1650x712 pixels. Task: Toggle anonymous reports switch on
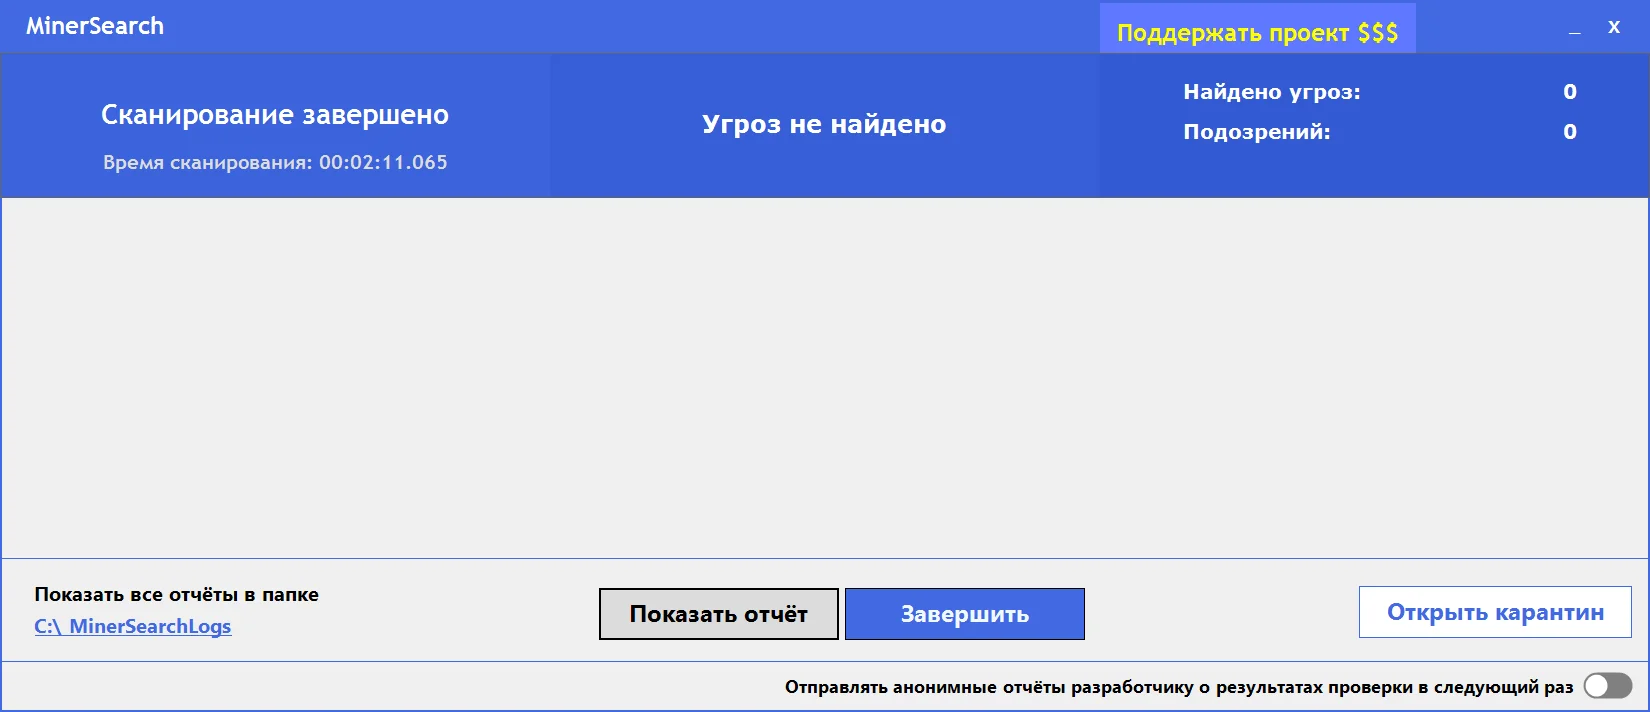(x=1608, y=686)
